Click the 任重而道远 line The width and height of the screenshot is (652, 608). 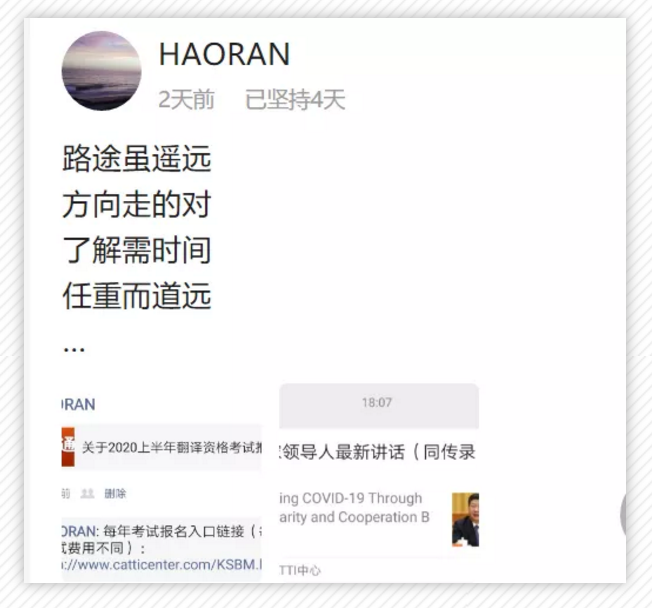137,296
